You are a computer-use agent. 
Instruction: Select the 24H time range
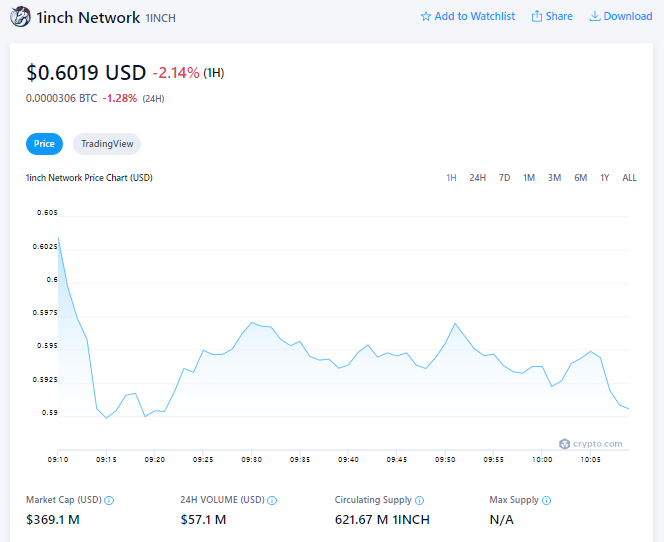[x=477, y=178]
